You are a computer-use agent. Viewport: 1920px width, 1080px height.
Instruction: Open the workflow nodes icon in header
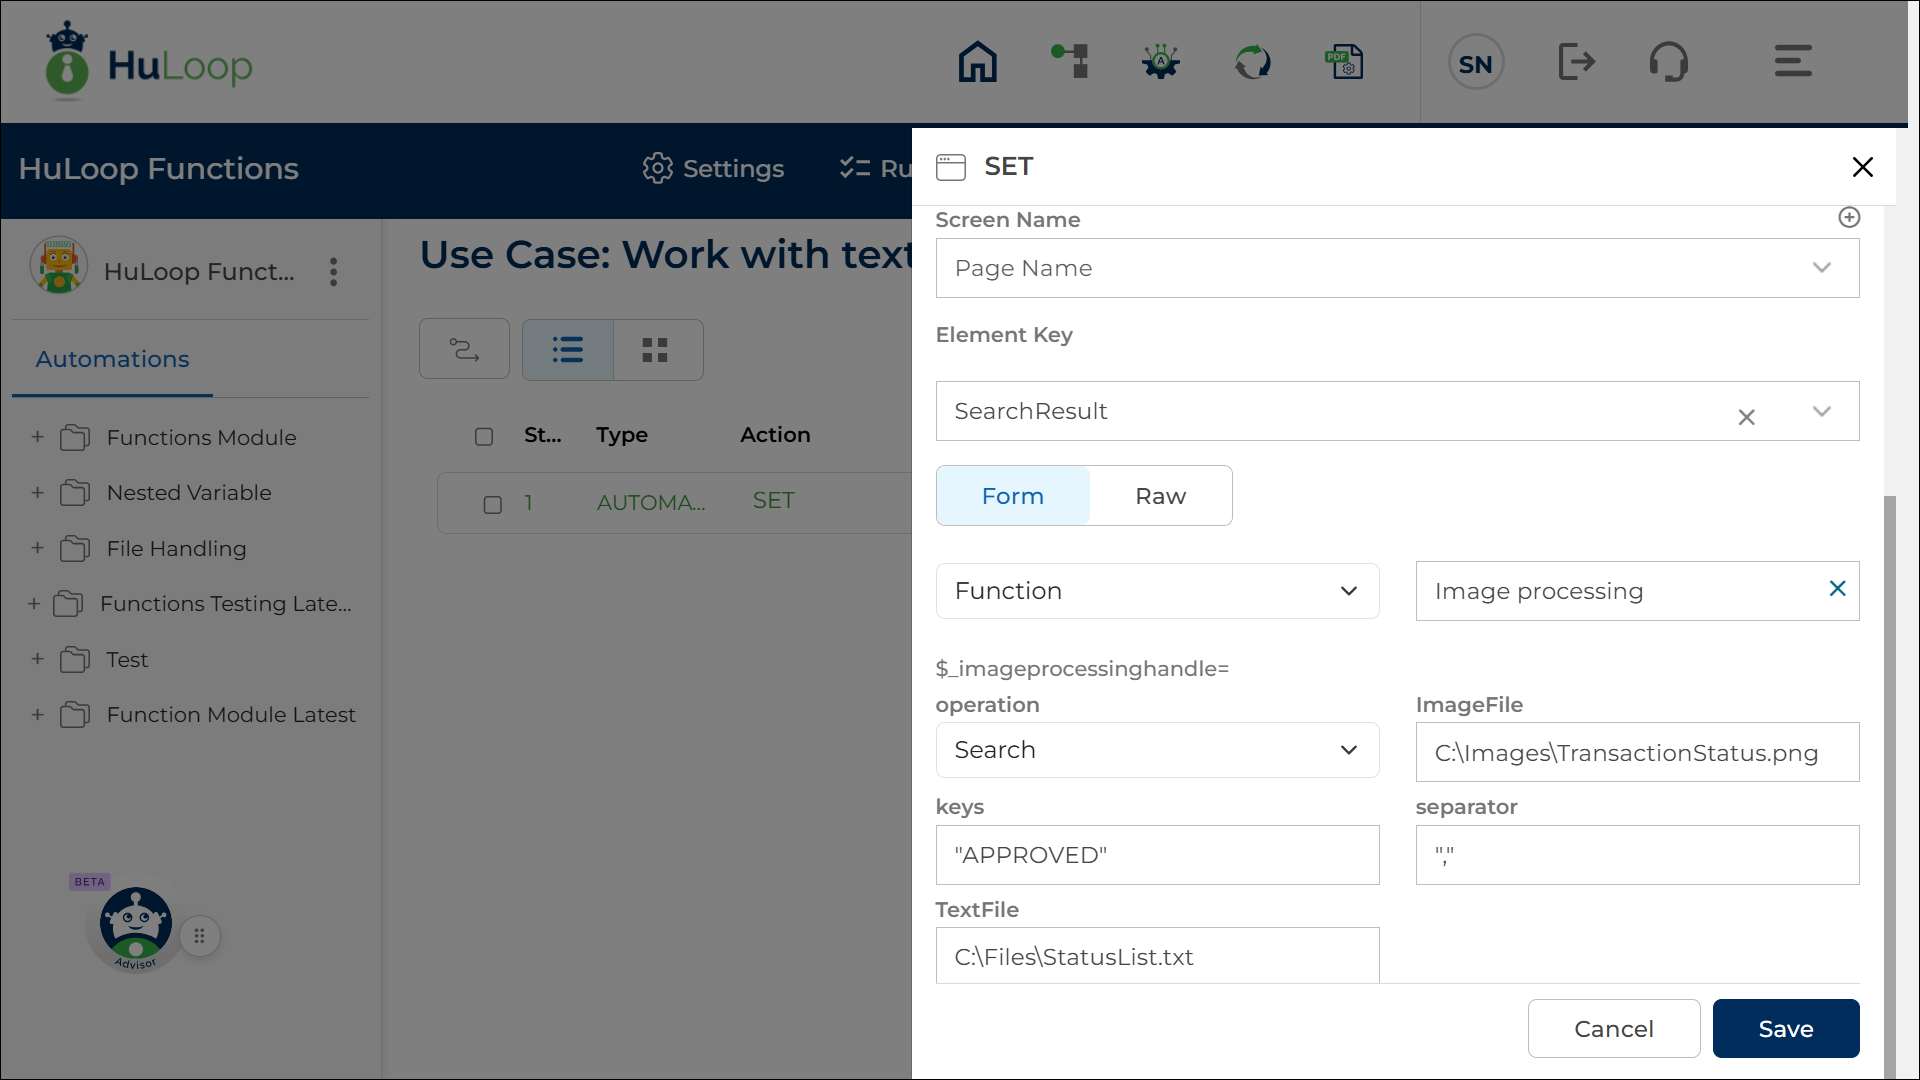1070,62
